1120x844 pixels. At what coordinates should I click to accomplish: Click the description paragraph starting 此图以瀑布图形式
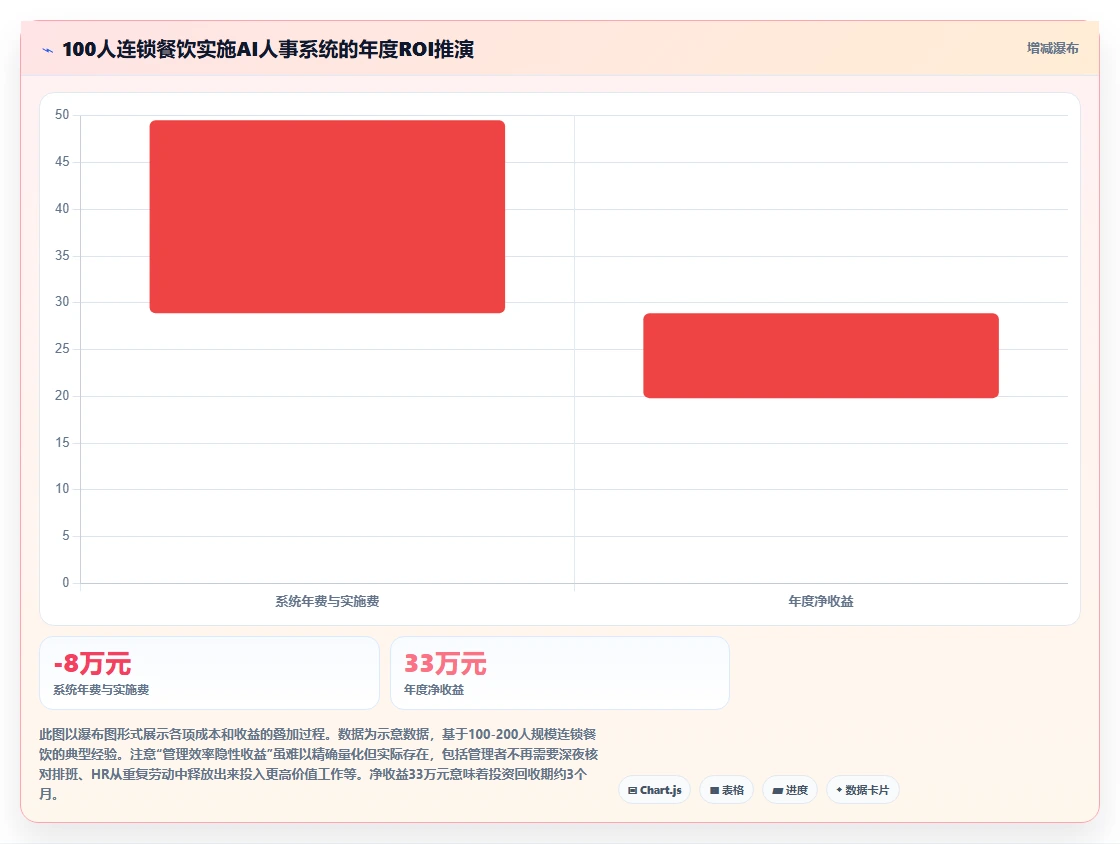click(x=319, y=763)
